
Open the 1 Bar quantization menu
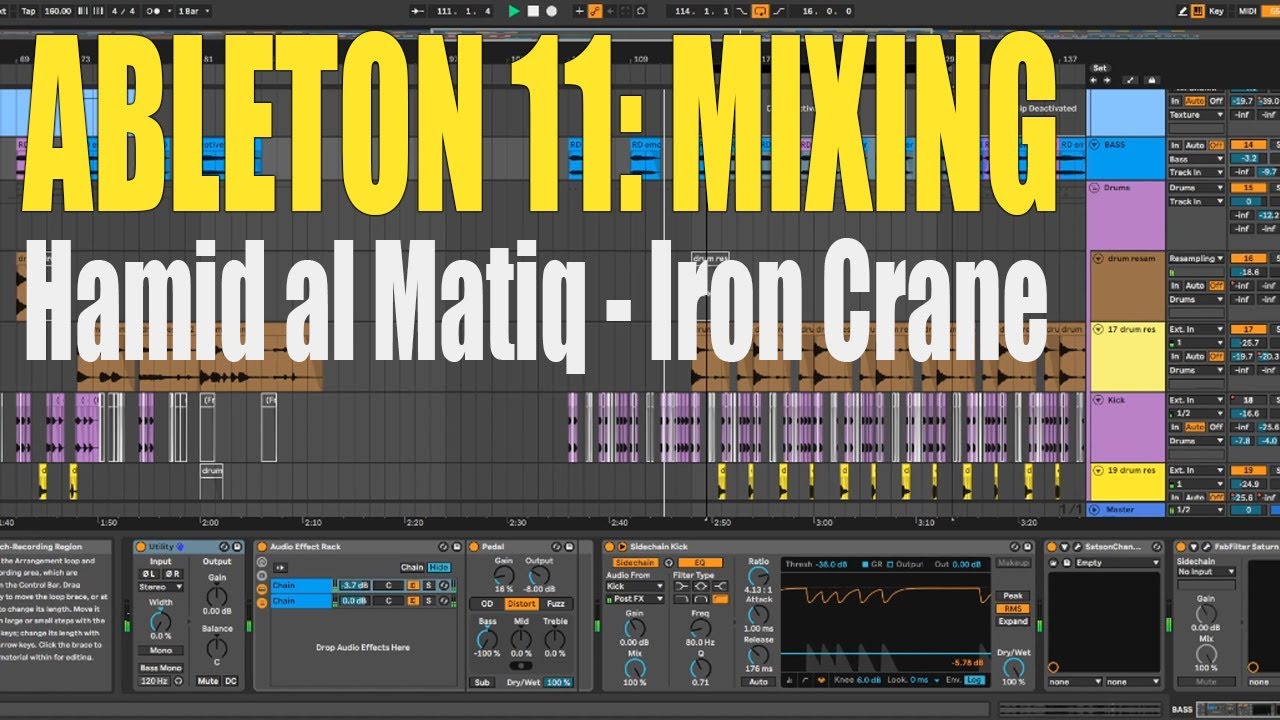coord(193,11)
